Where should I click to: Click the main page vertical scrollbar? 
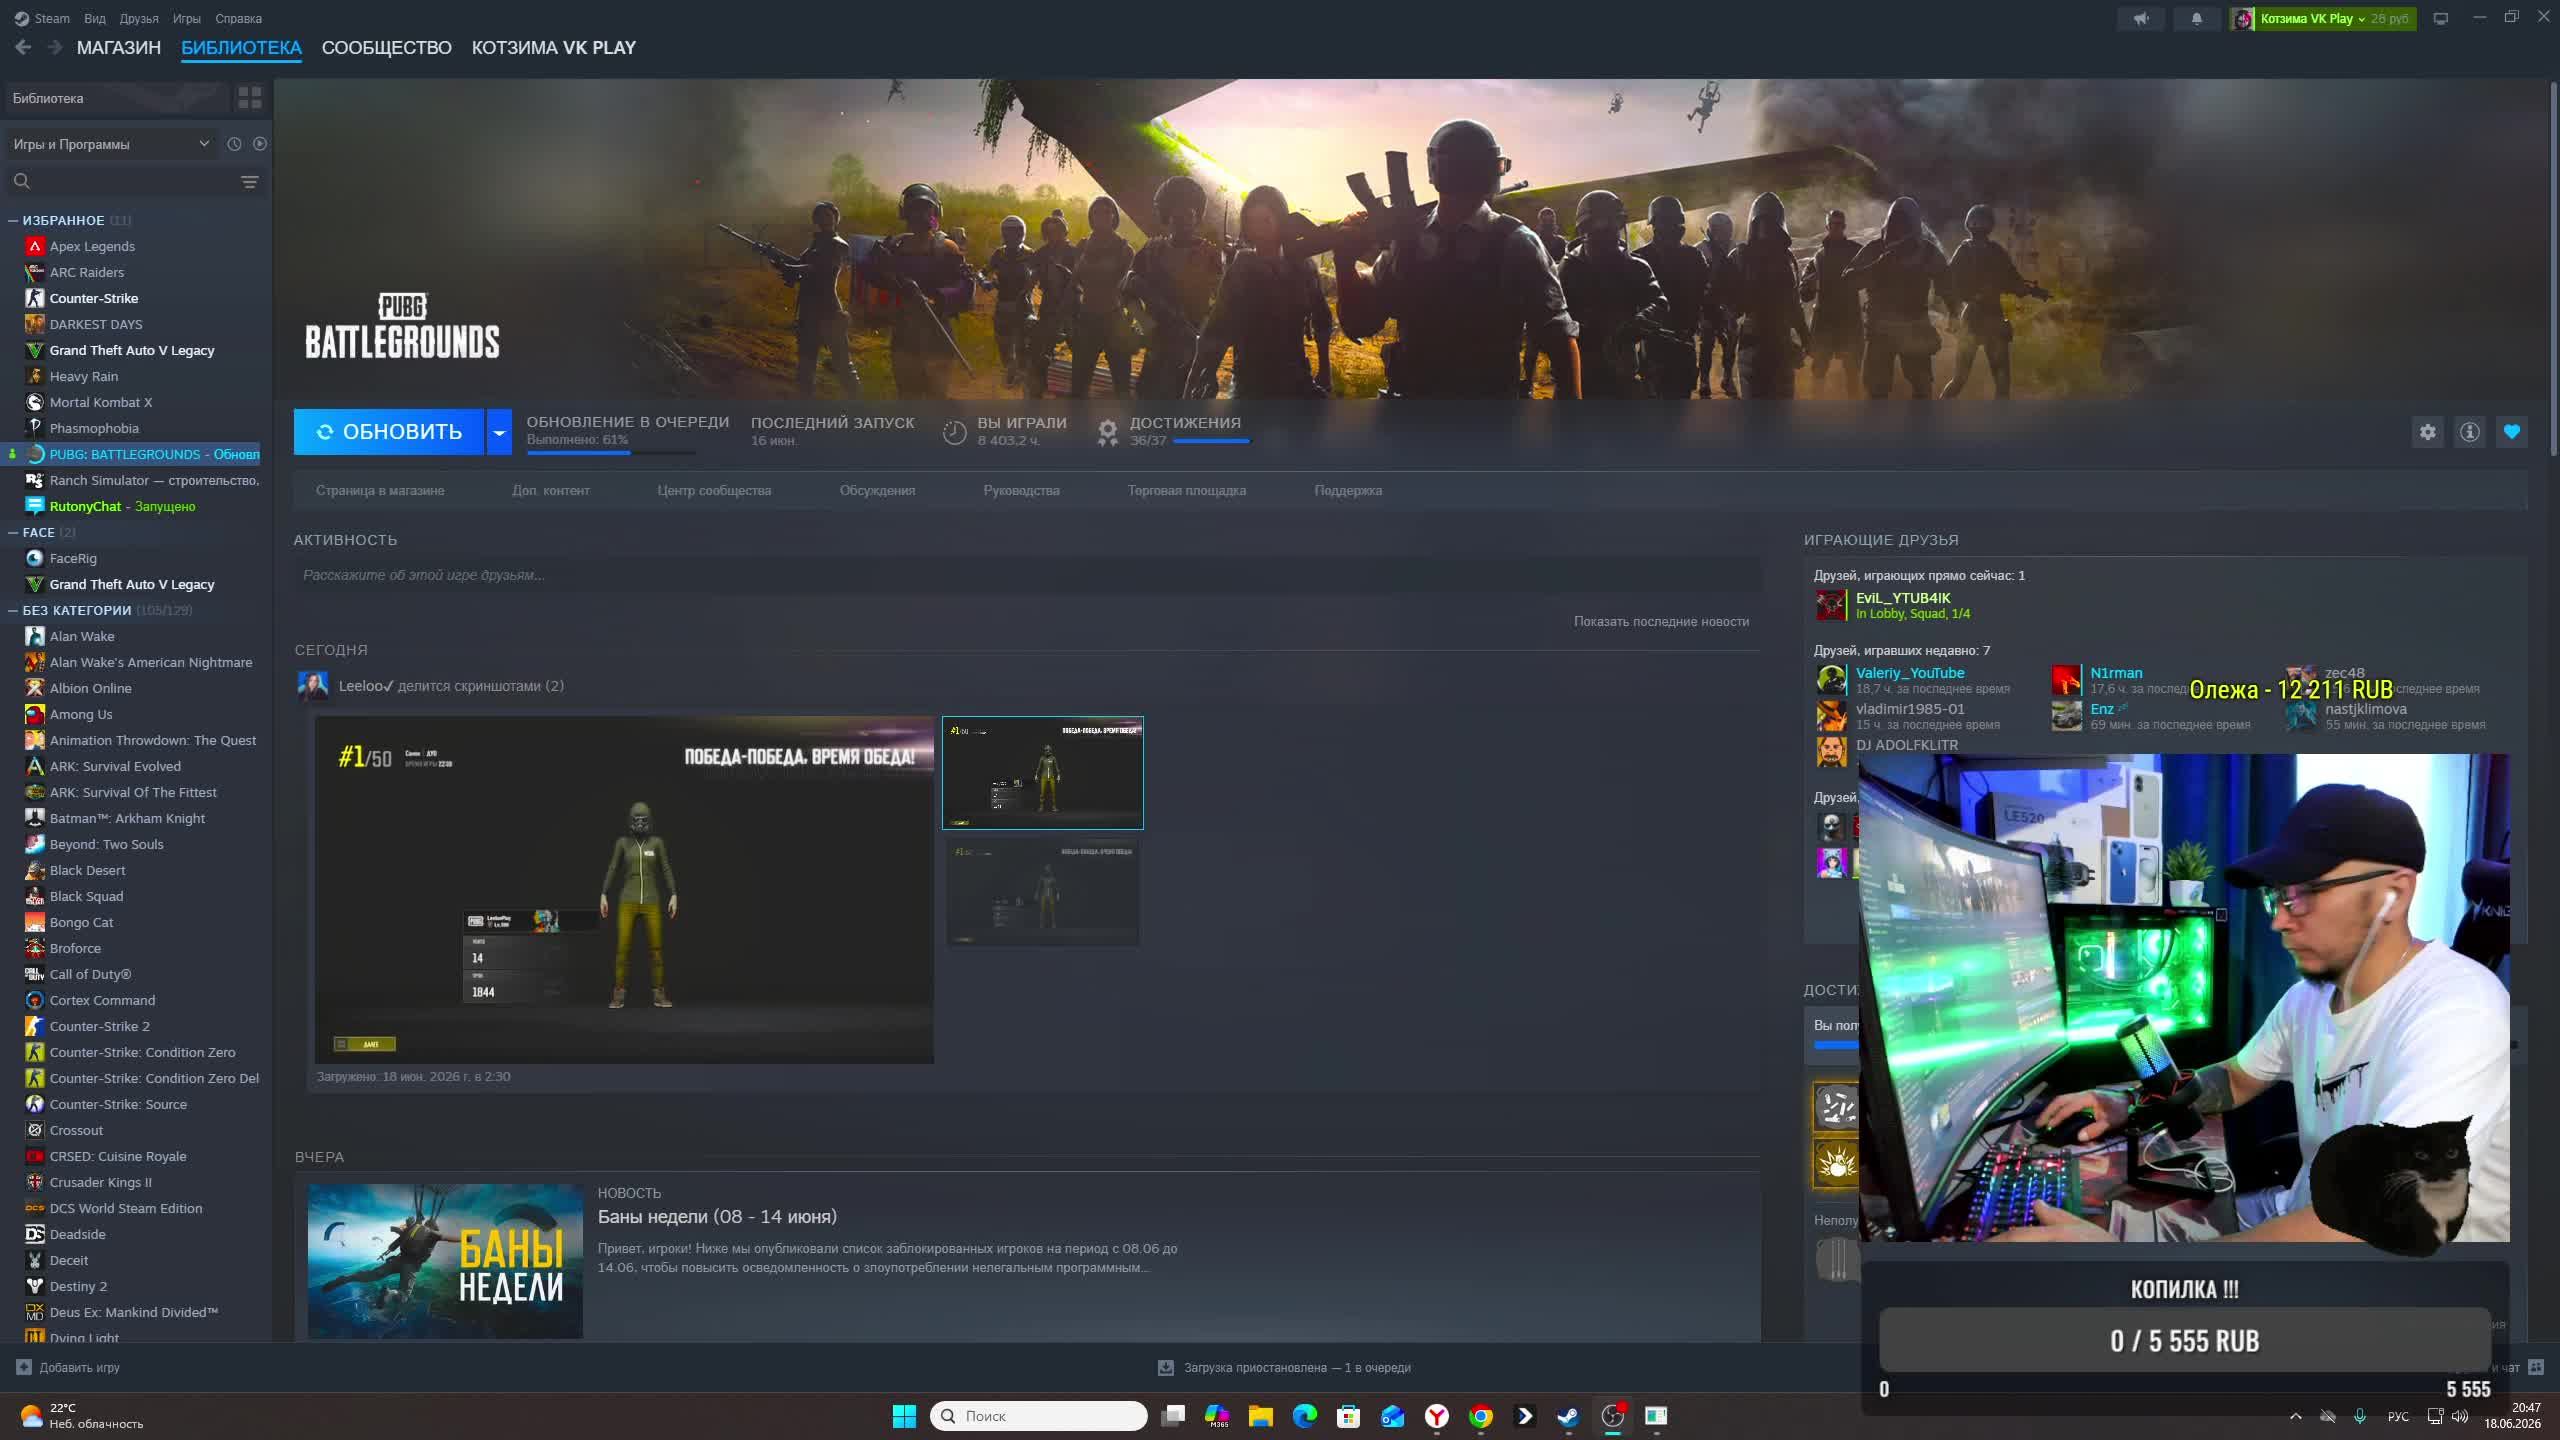tap(2552, 270)
